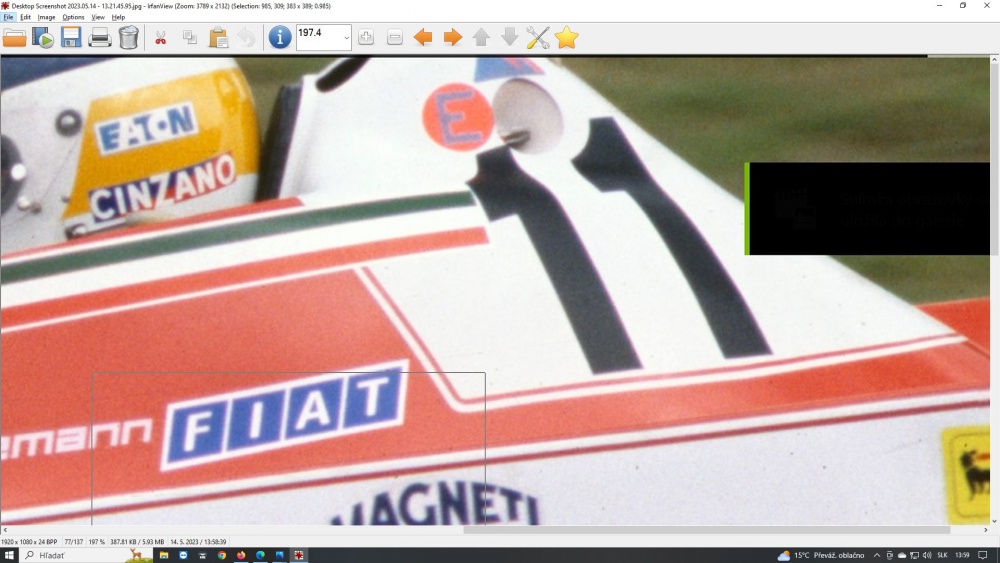This screenshot has height=563, width=1000.
Task: Open Firefox from the taskbar
Action: click(241, 555)
